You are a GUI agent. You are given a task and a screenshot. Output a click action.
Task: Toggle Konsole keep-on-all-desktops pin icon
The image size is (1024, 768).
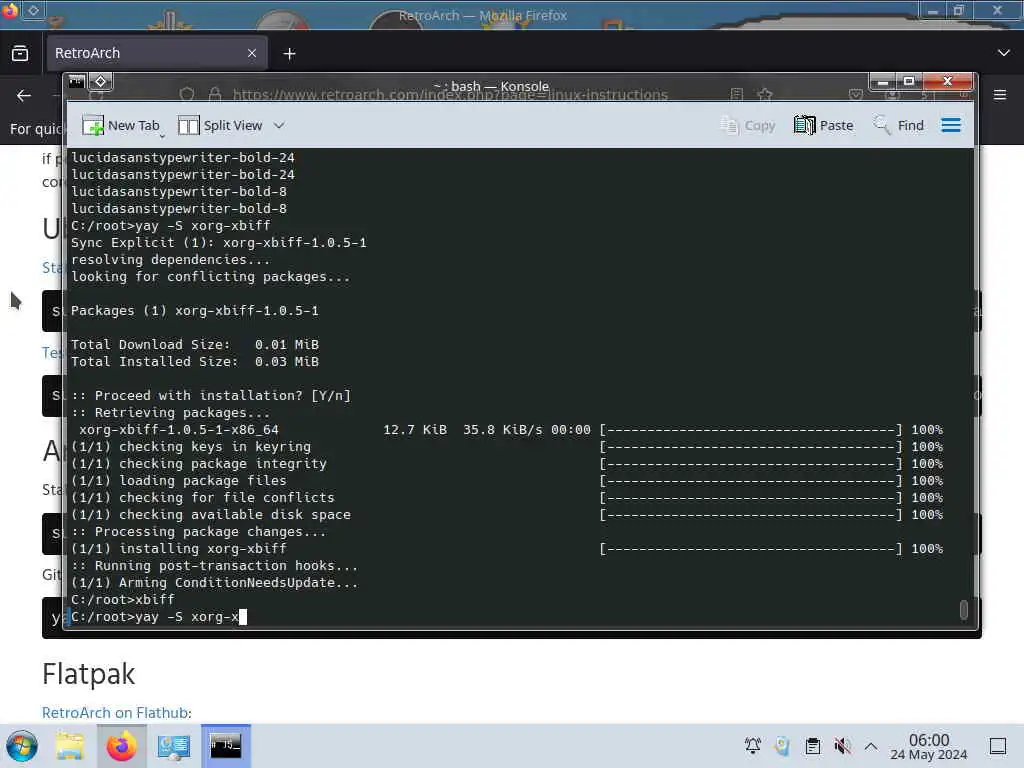(x=101, y=82)
